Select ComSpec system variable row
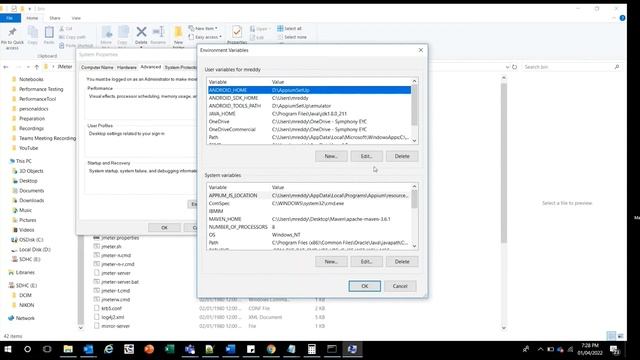Screen dimensions: 640x360 (x=309, y=203)
